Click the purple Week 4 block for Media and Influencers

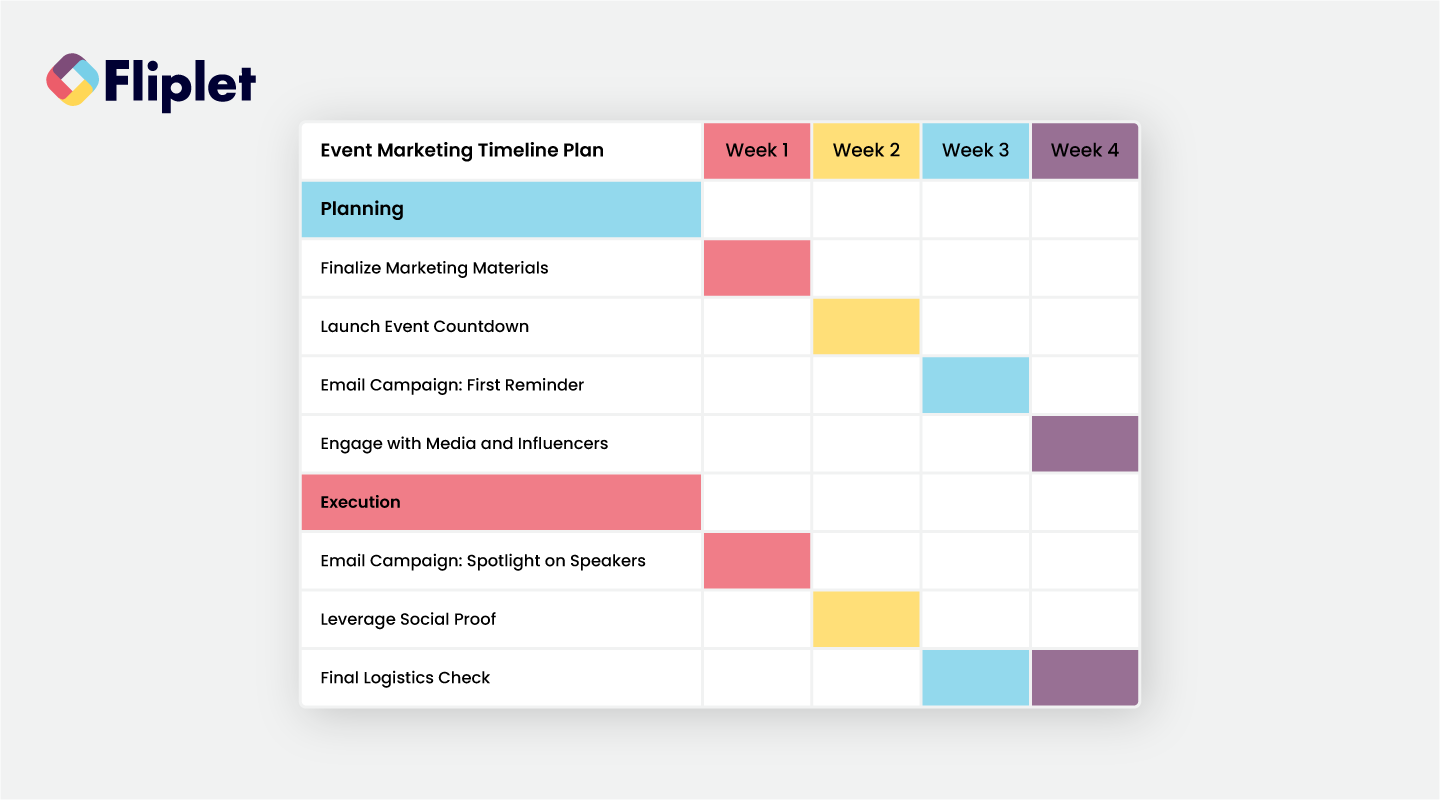click(x=1085, y=443)
